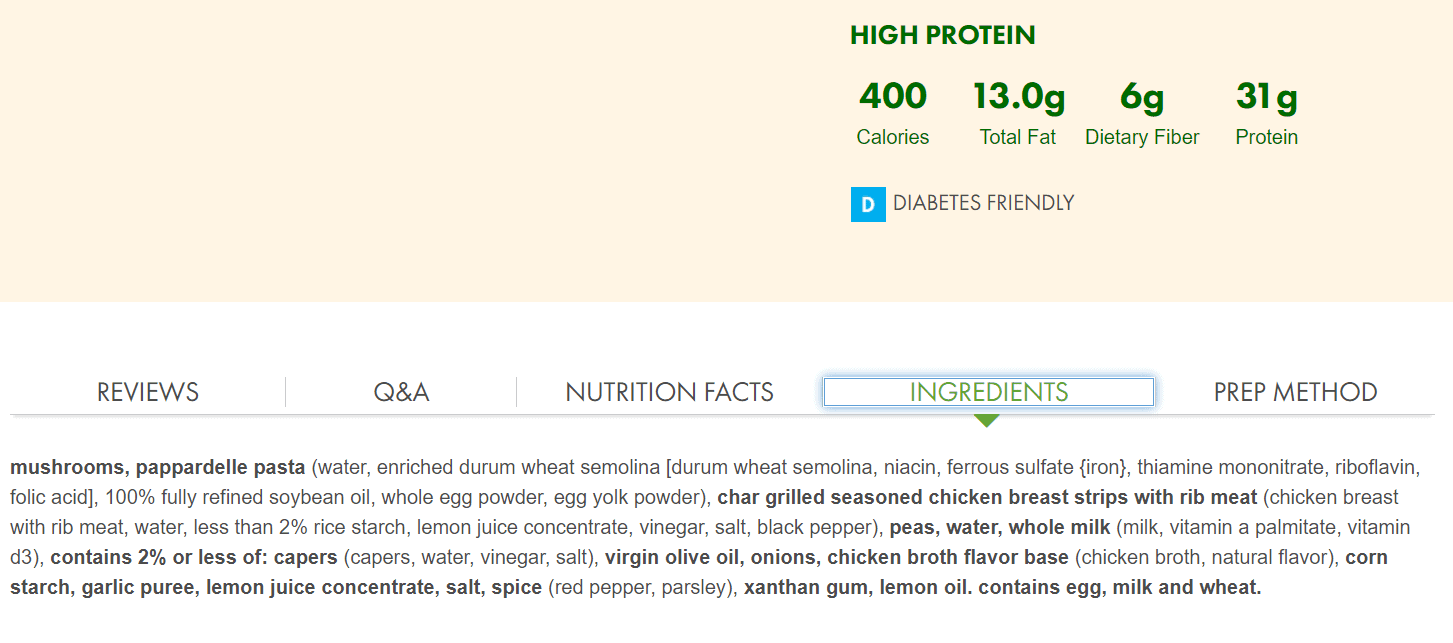
Task: Open the Reviews tab
Action: pyautogui.click(x=148, y=392)
